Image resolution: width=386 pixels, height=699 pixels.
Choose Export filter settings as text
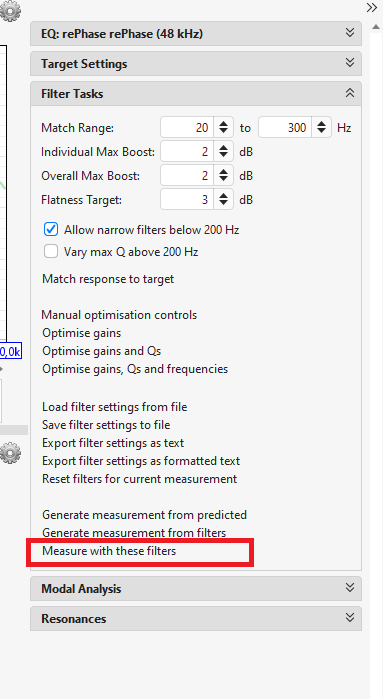point(113,443)
